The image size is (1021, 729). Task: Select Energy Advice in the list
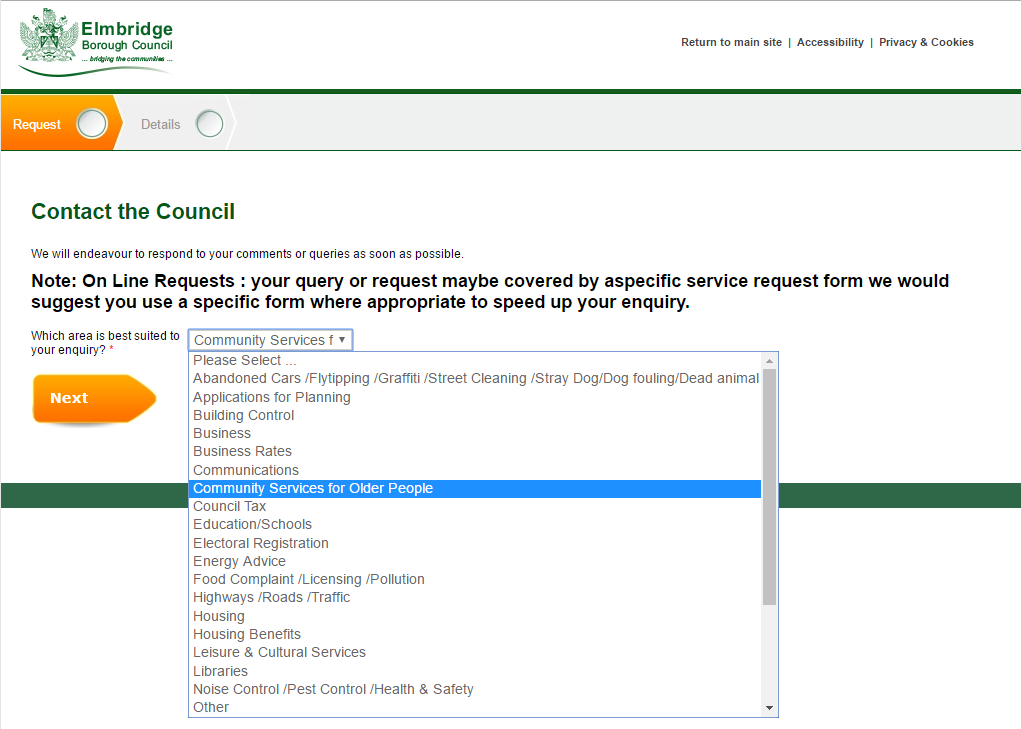[239, 561]
